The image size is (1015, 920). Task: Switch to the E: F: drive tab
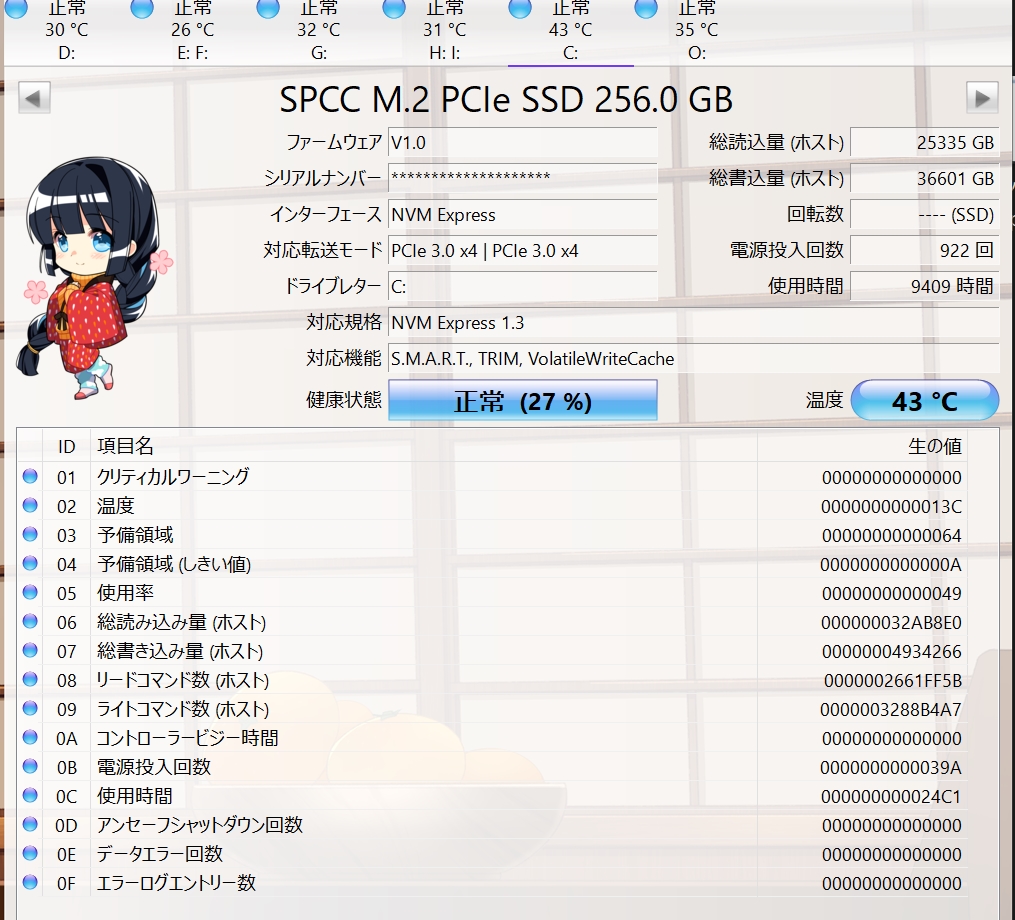pyautogui.click(x=192, y=31)
